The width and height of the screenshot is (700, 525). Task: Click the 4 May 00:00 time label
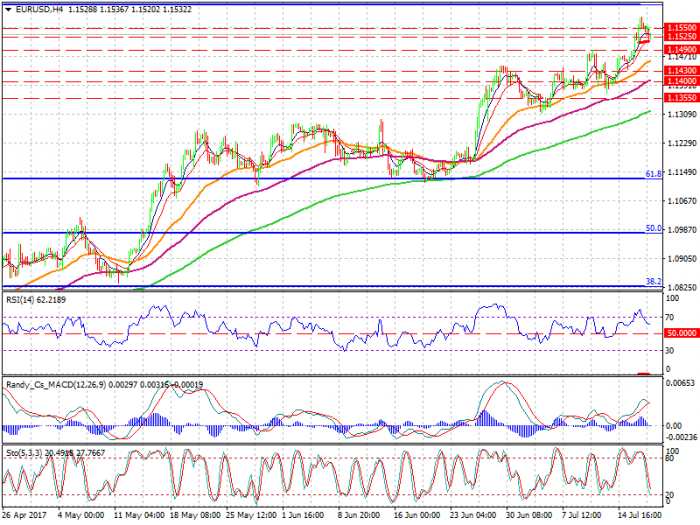coord(81,516)
